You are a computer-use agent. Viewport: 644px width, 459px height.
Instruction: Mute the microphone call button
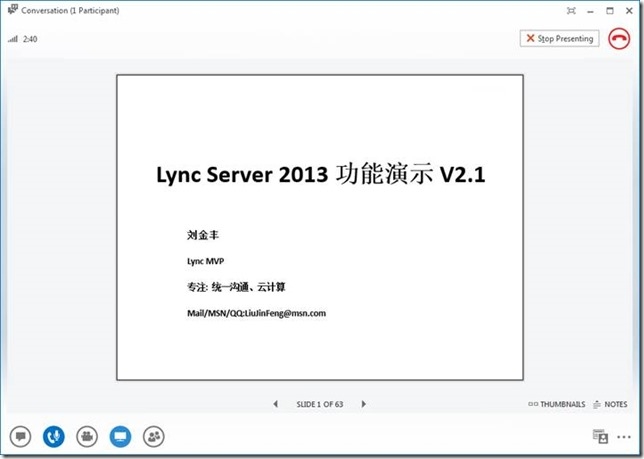pyautogui.click(x=54, y=436)
